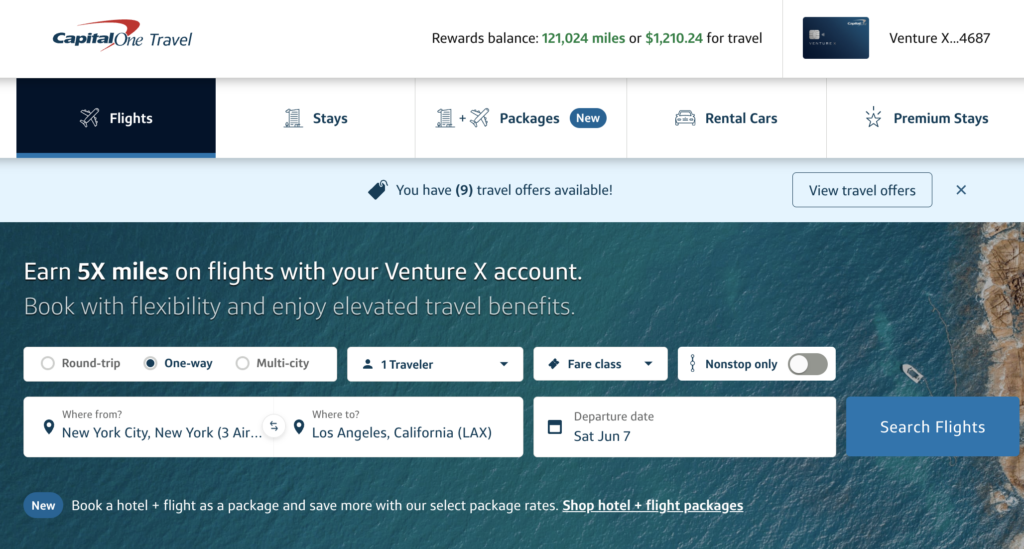Open the 1 Traveler dropdown

[435, 364]
